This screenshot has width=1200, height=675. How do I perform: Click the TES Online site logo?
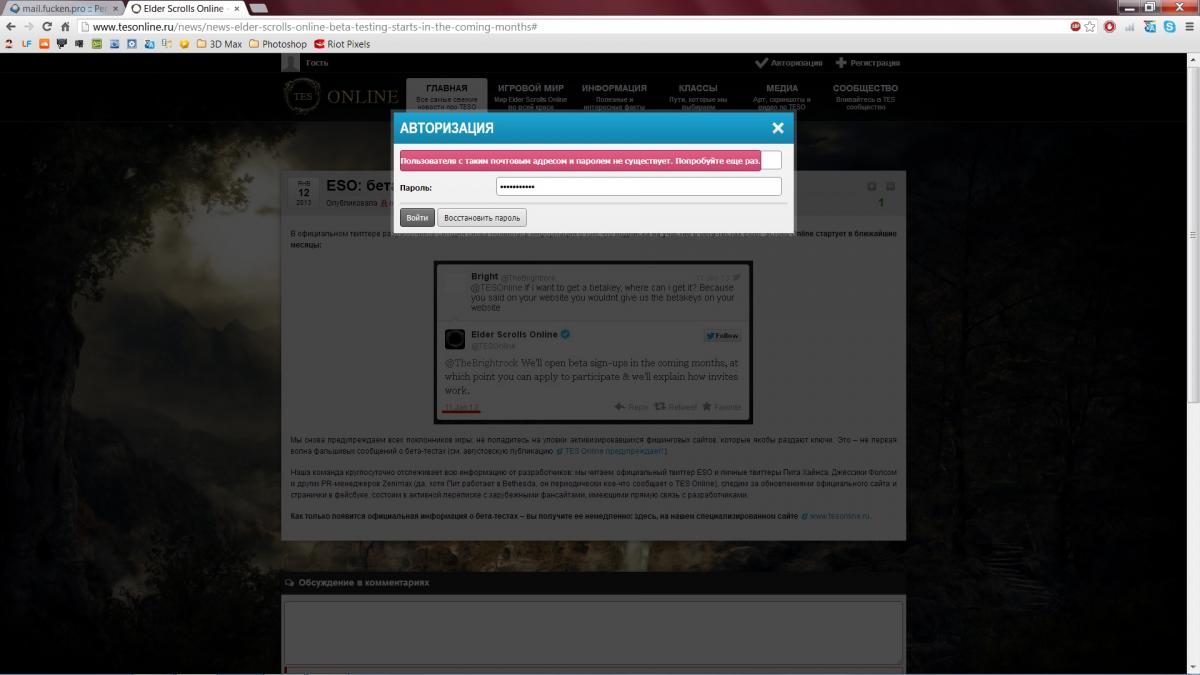pyautogui.click(x=342, y=97)
